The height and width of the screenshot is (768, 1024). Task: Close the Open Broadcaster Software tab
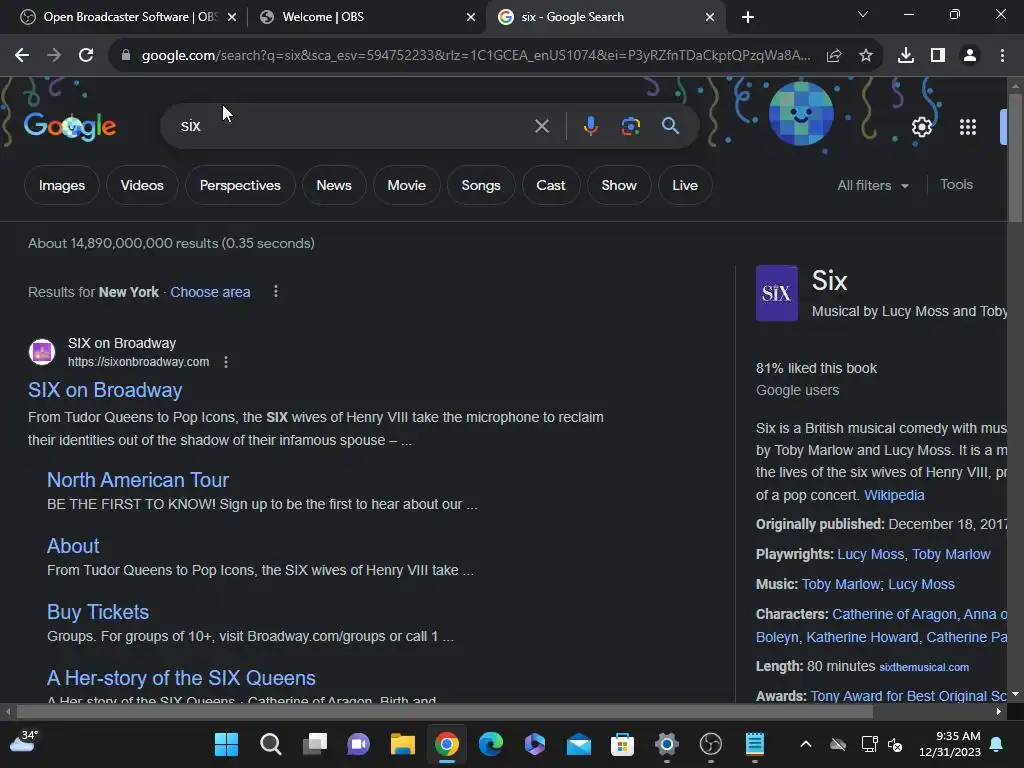(232, 17)
